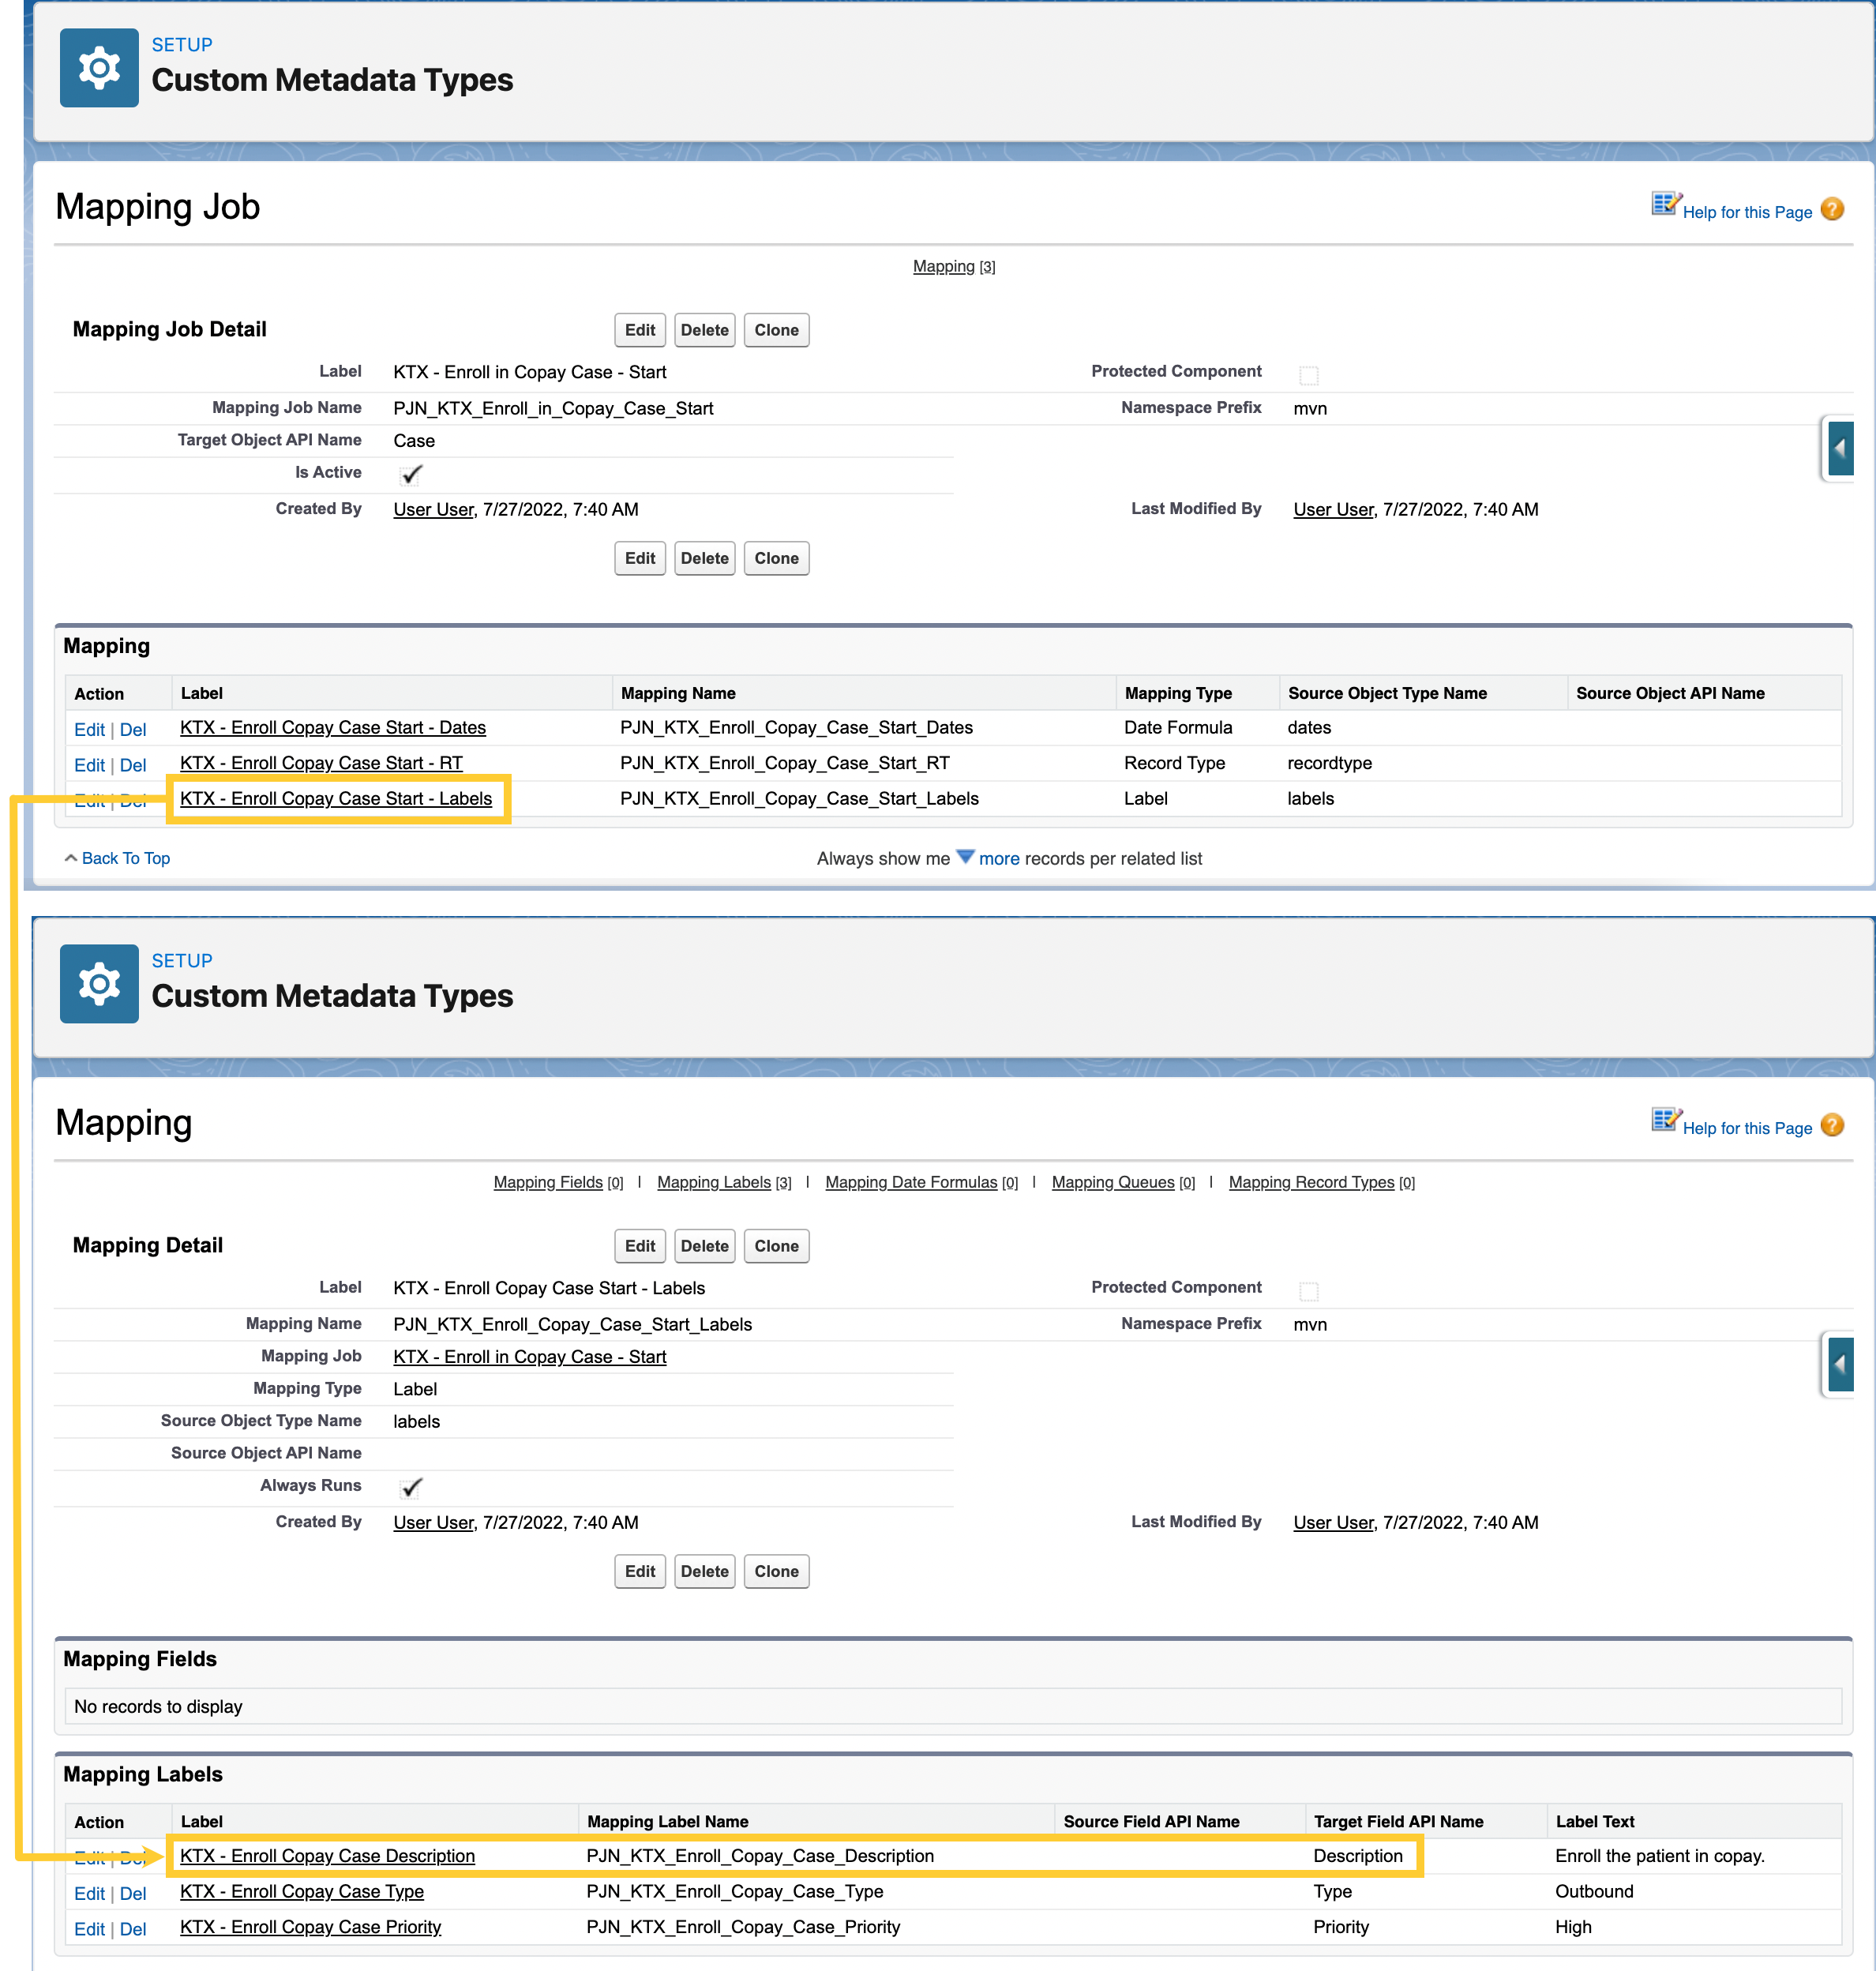Image resolution: width=1876 pixels, height=1971 pixels.
Task: Delete the Copay Case Start - Dates row
Action: [x=133, y=730]
